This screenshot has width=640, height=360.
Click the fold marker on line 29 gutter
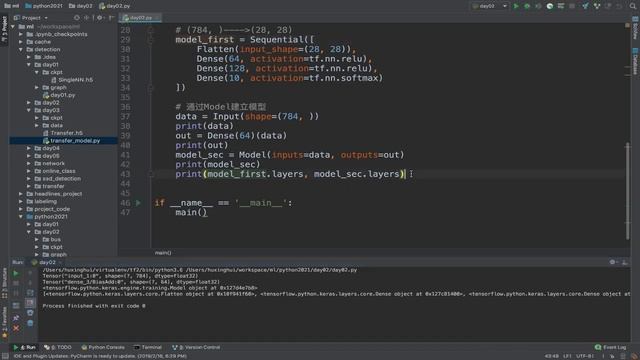tap(150, 40)
